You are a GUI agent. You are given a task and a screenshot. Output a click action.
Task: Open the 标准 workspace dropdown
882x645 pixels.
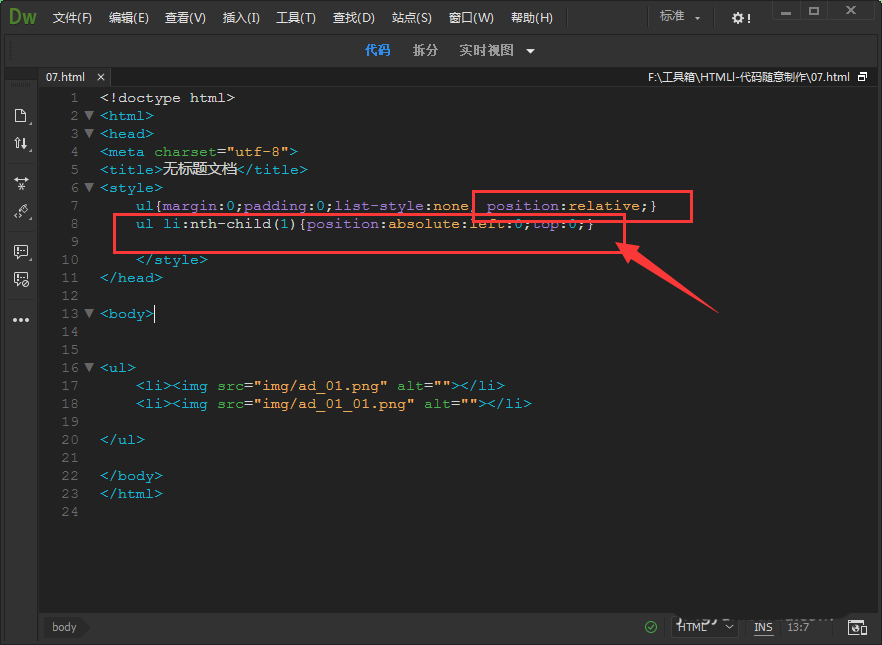(x=680, y=18)
